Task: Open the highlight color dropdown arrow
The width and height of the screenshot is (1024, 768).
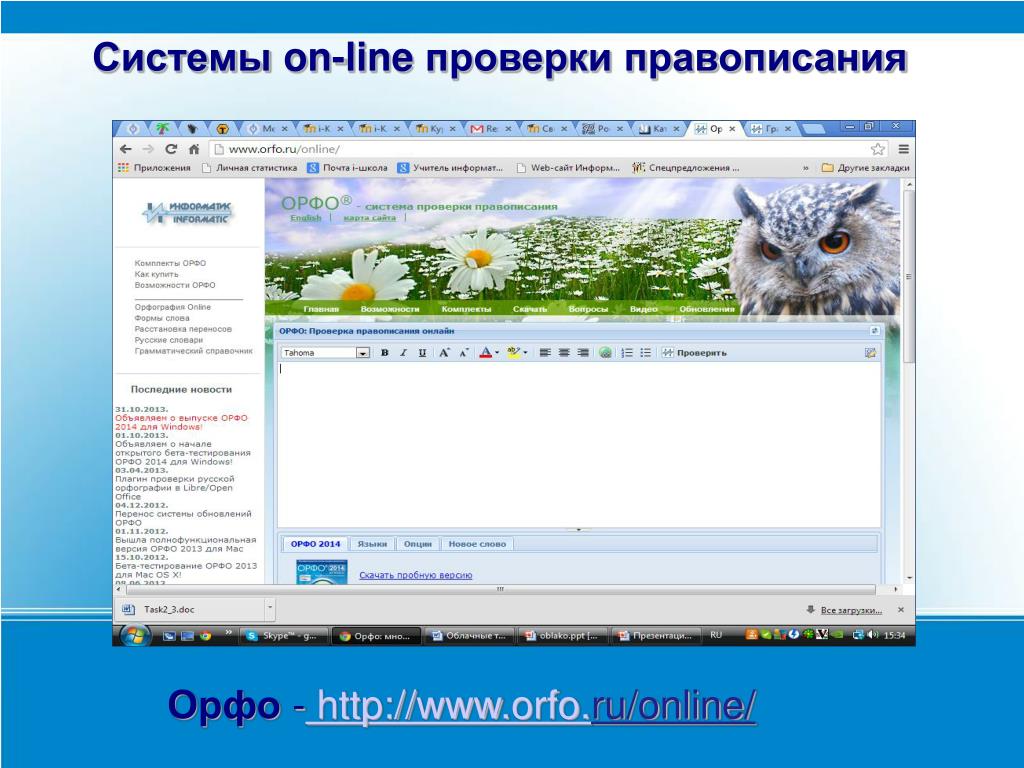Action: coord(526,353)
